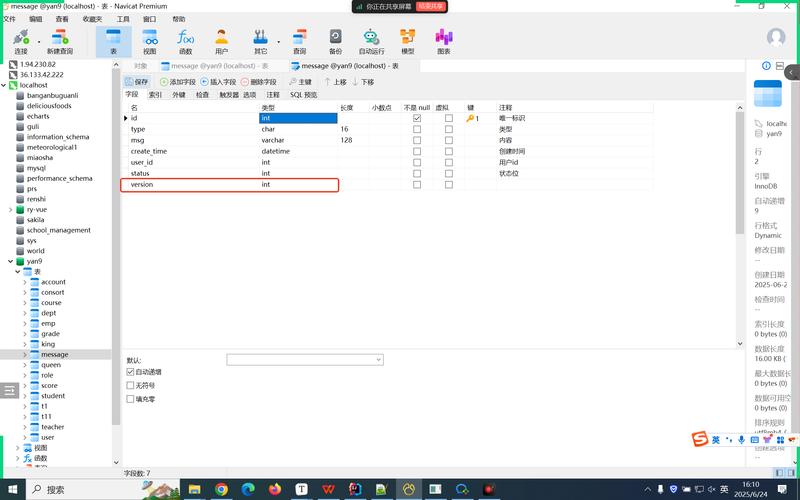Click the version field name cell

[x=190, y=185]
